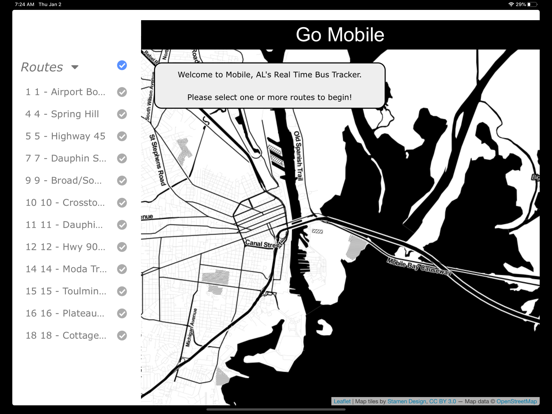
Task: Check the 16 - Plateau... route checkmark
Action: point(122,313)
